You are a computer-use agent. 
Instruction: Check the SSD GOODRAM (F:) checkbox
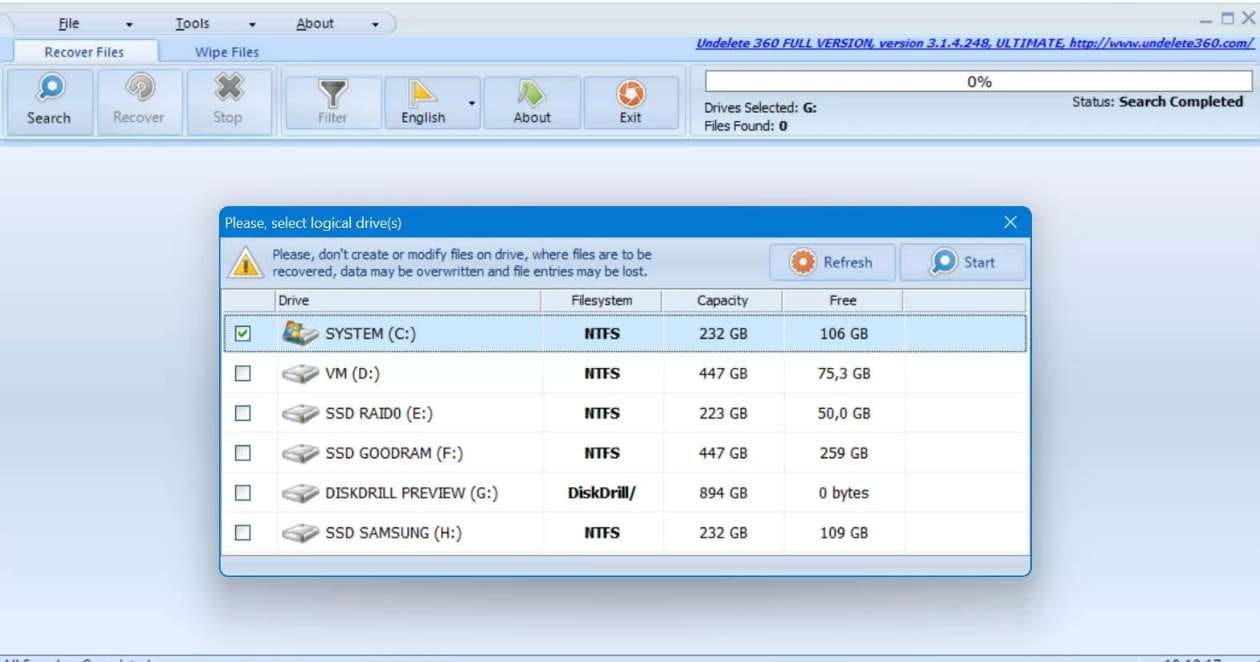coord(243,453)
